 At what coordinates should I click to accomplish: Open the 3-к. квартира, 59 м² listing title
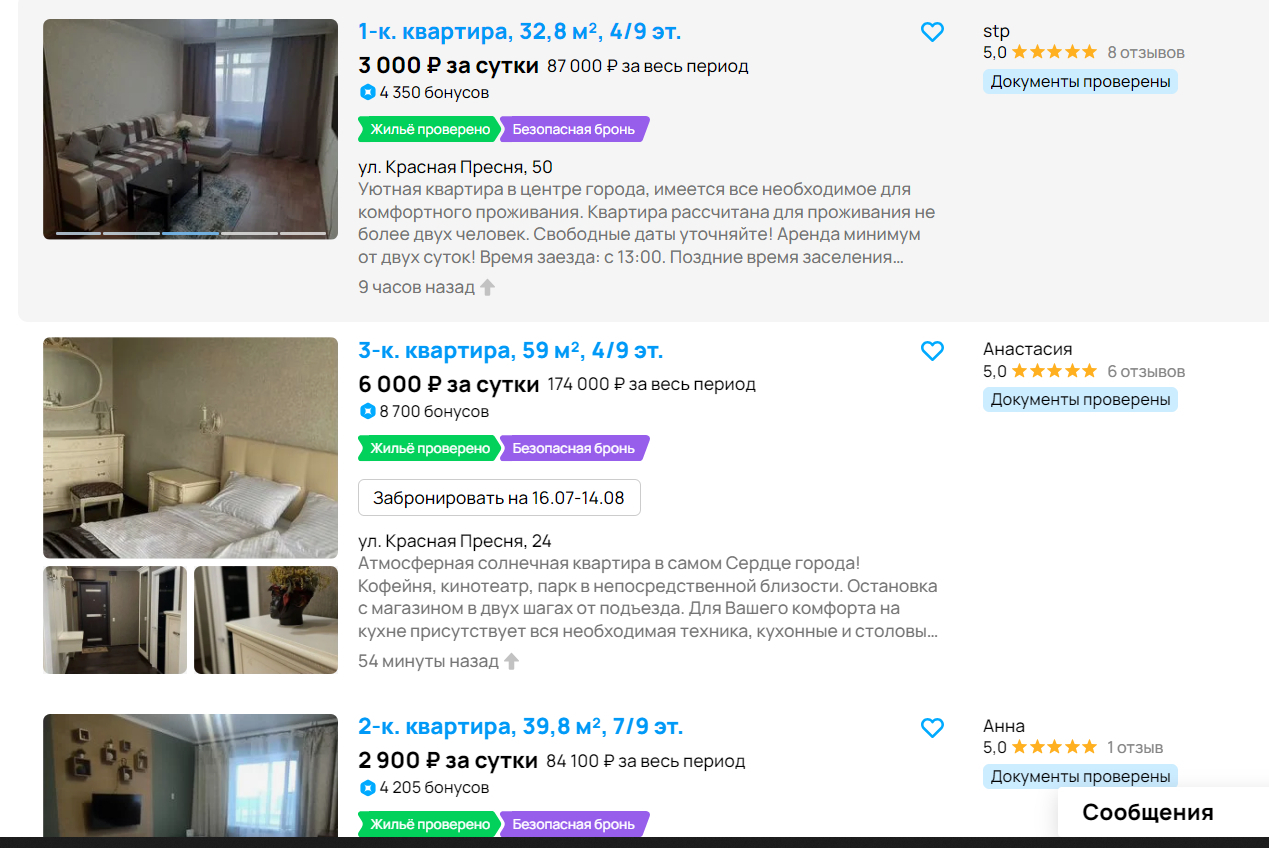pos(511,351)
